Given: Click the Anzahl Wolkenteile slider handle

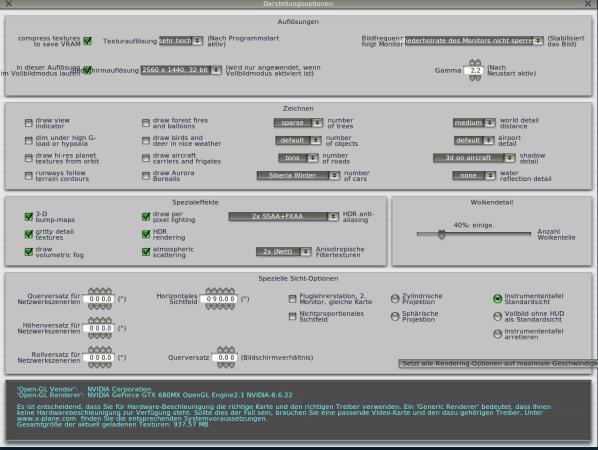Looking at the screenshot, I should coord(442,234).
